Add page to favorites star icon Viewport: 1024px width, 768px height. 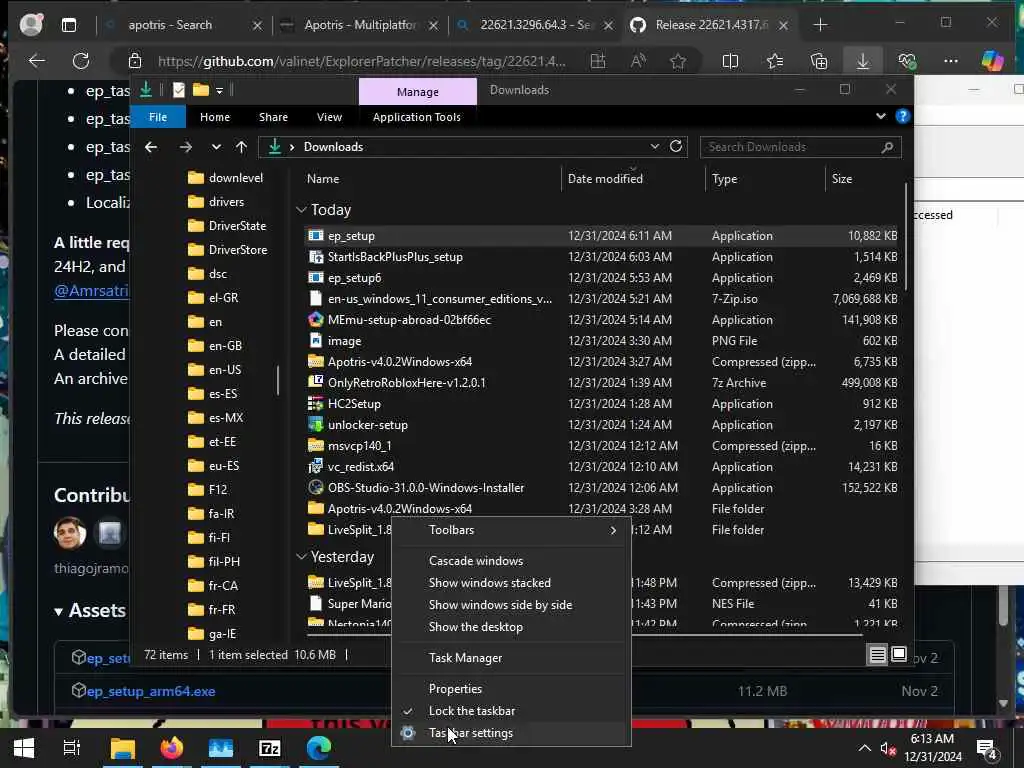(678, 61)
